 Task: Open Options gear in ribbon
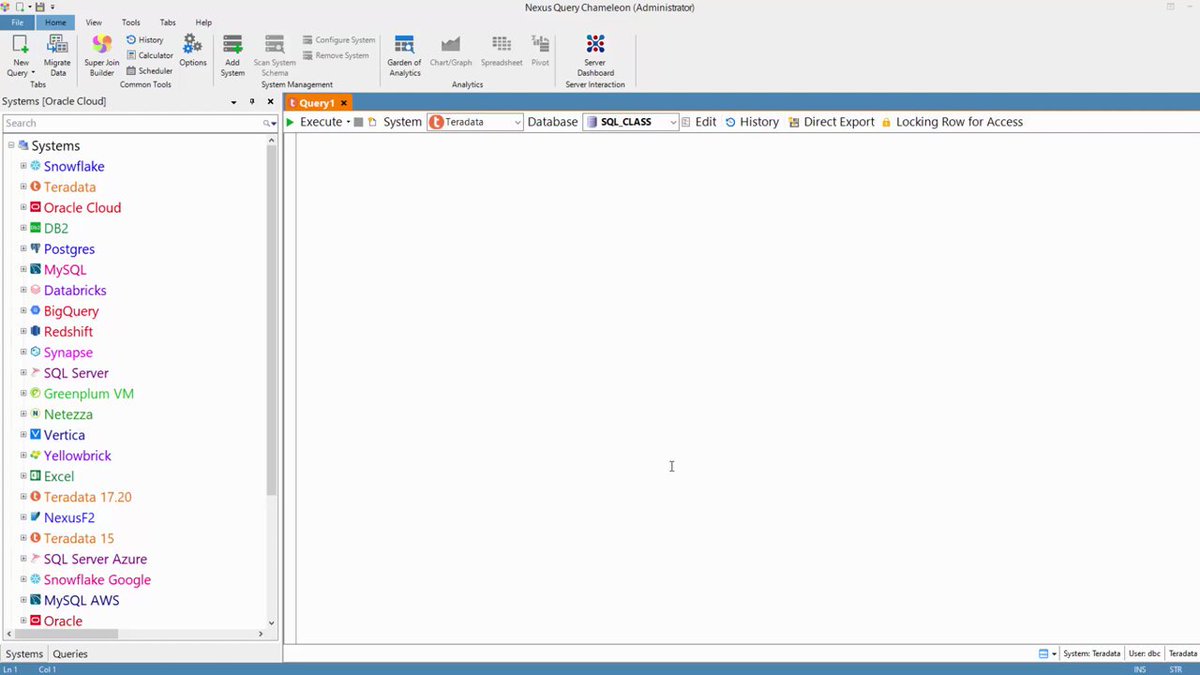tap(193, 50)
